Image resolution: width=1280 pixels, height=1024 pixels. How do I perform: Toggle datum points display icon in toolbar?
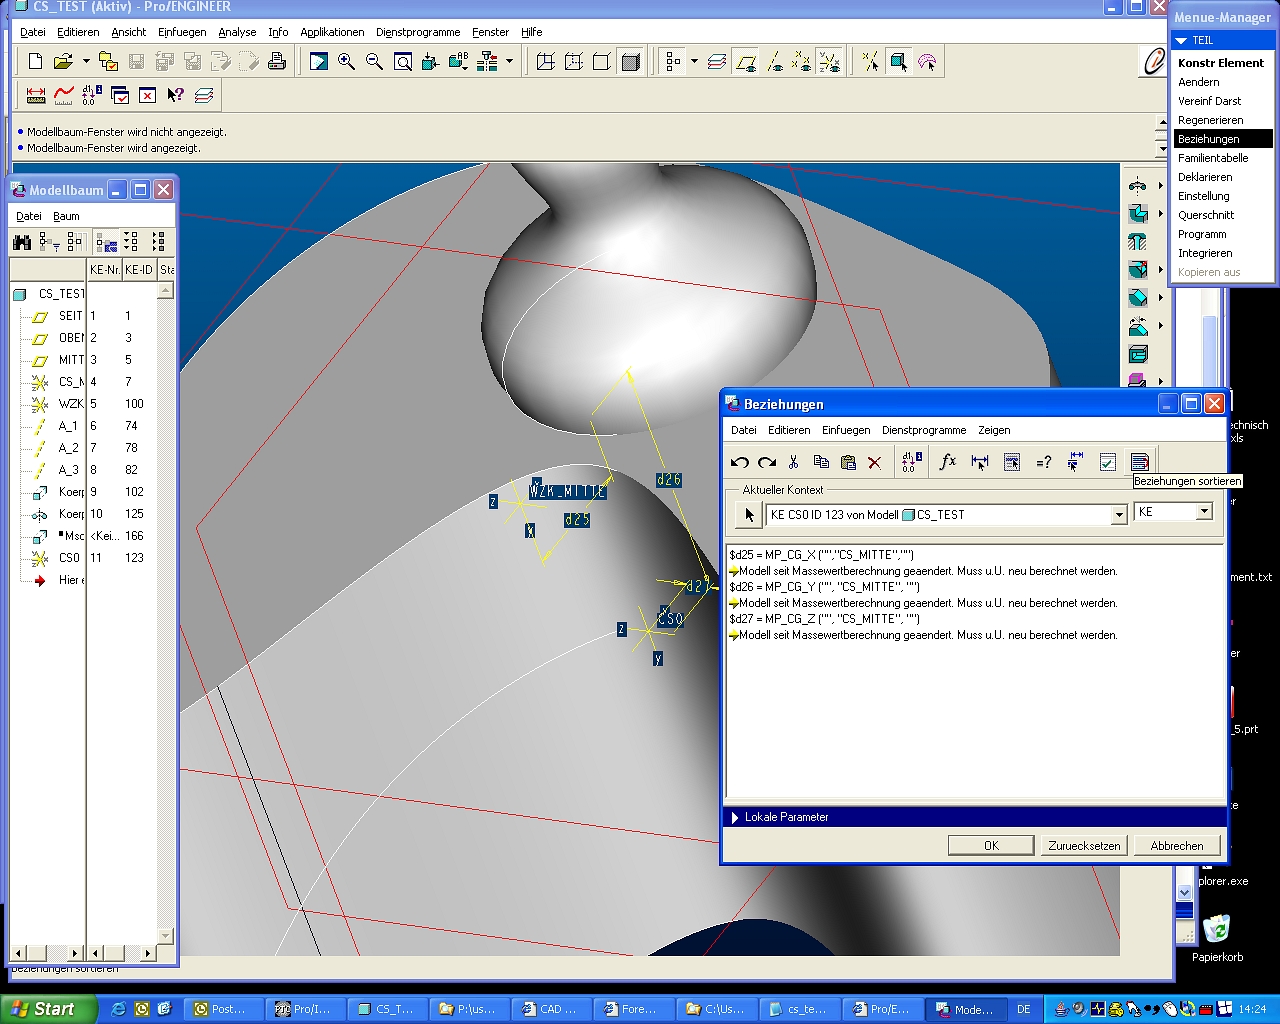802,62
